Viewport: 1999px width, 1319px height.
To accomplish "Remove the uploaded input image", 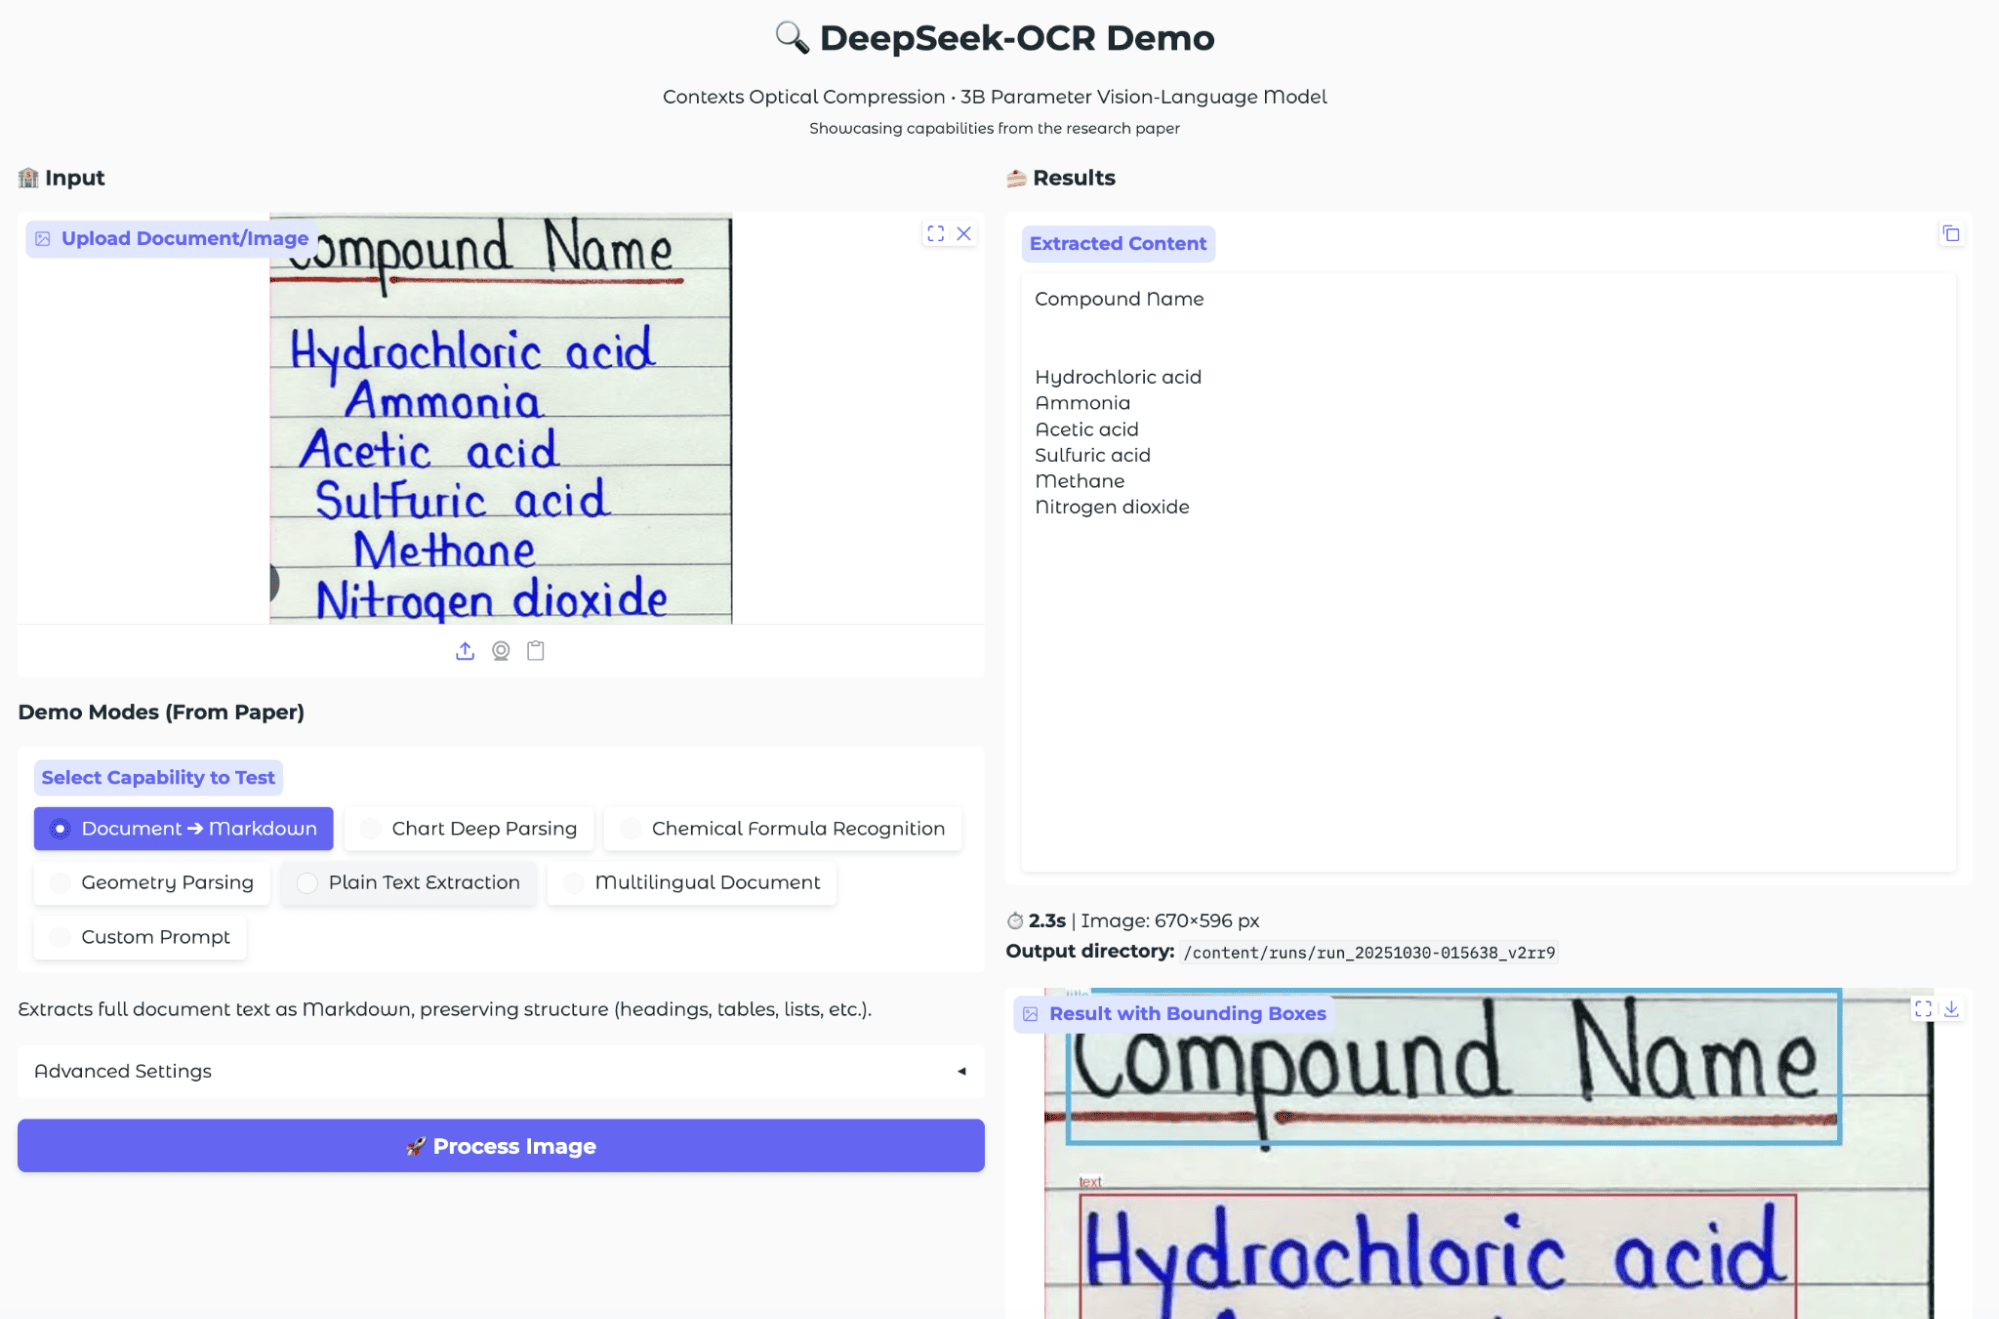I will (964, 233).
